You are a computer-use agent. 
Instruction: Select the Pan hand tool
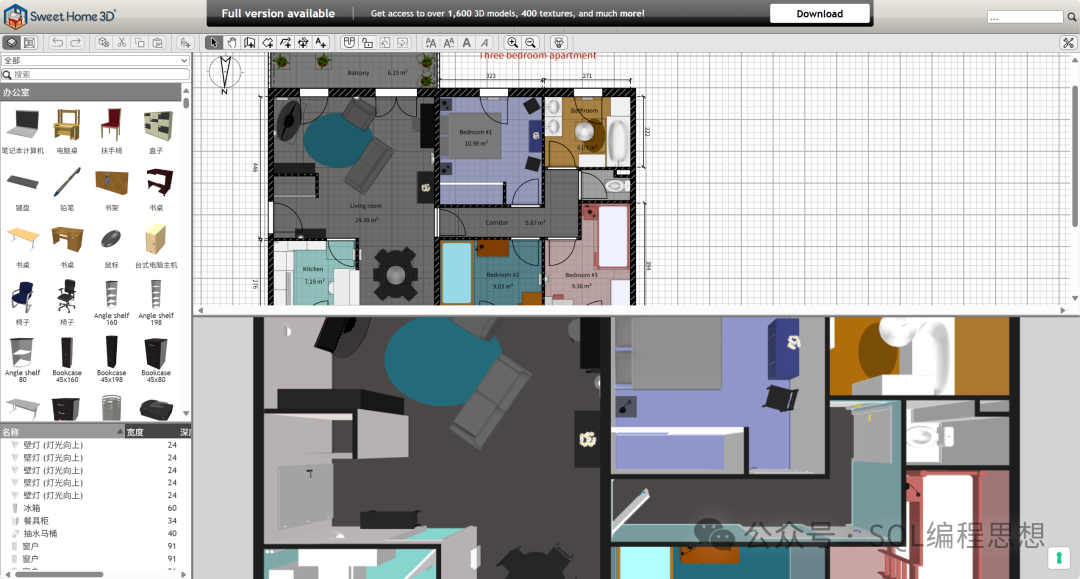(231, 42)
